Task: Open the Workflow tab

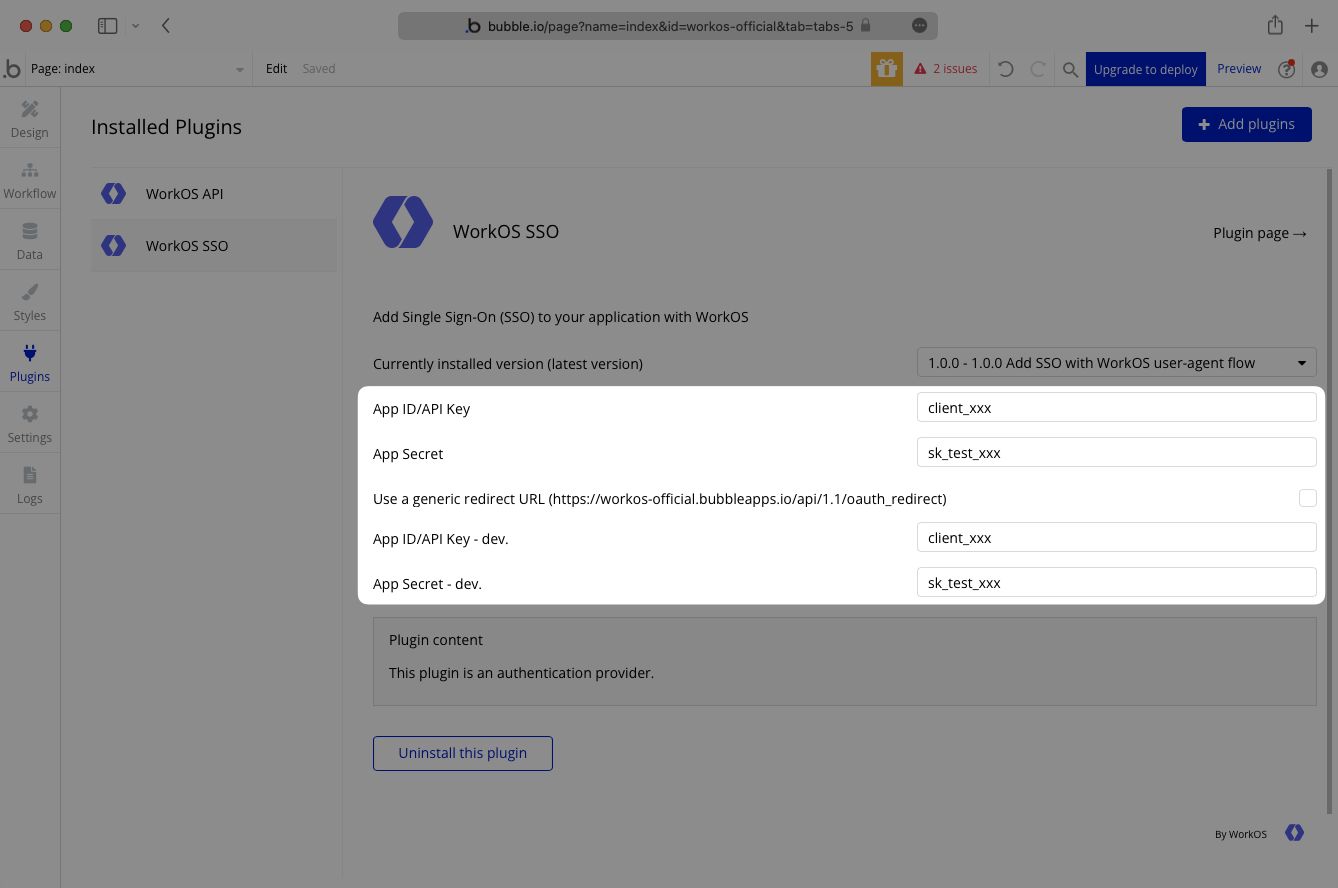Action: (29, 180)
